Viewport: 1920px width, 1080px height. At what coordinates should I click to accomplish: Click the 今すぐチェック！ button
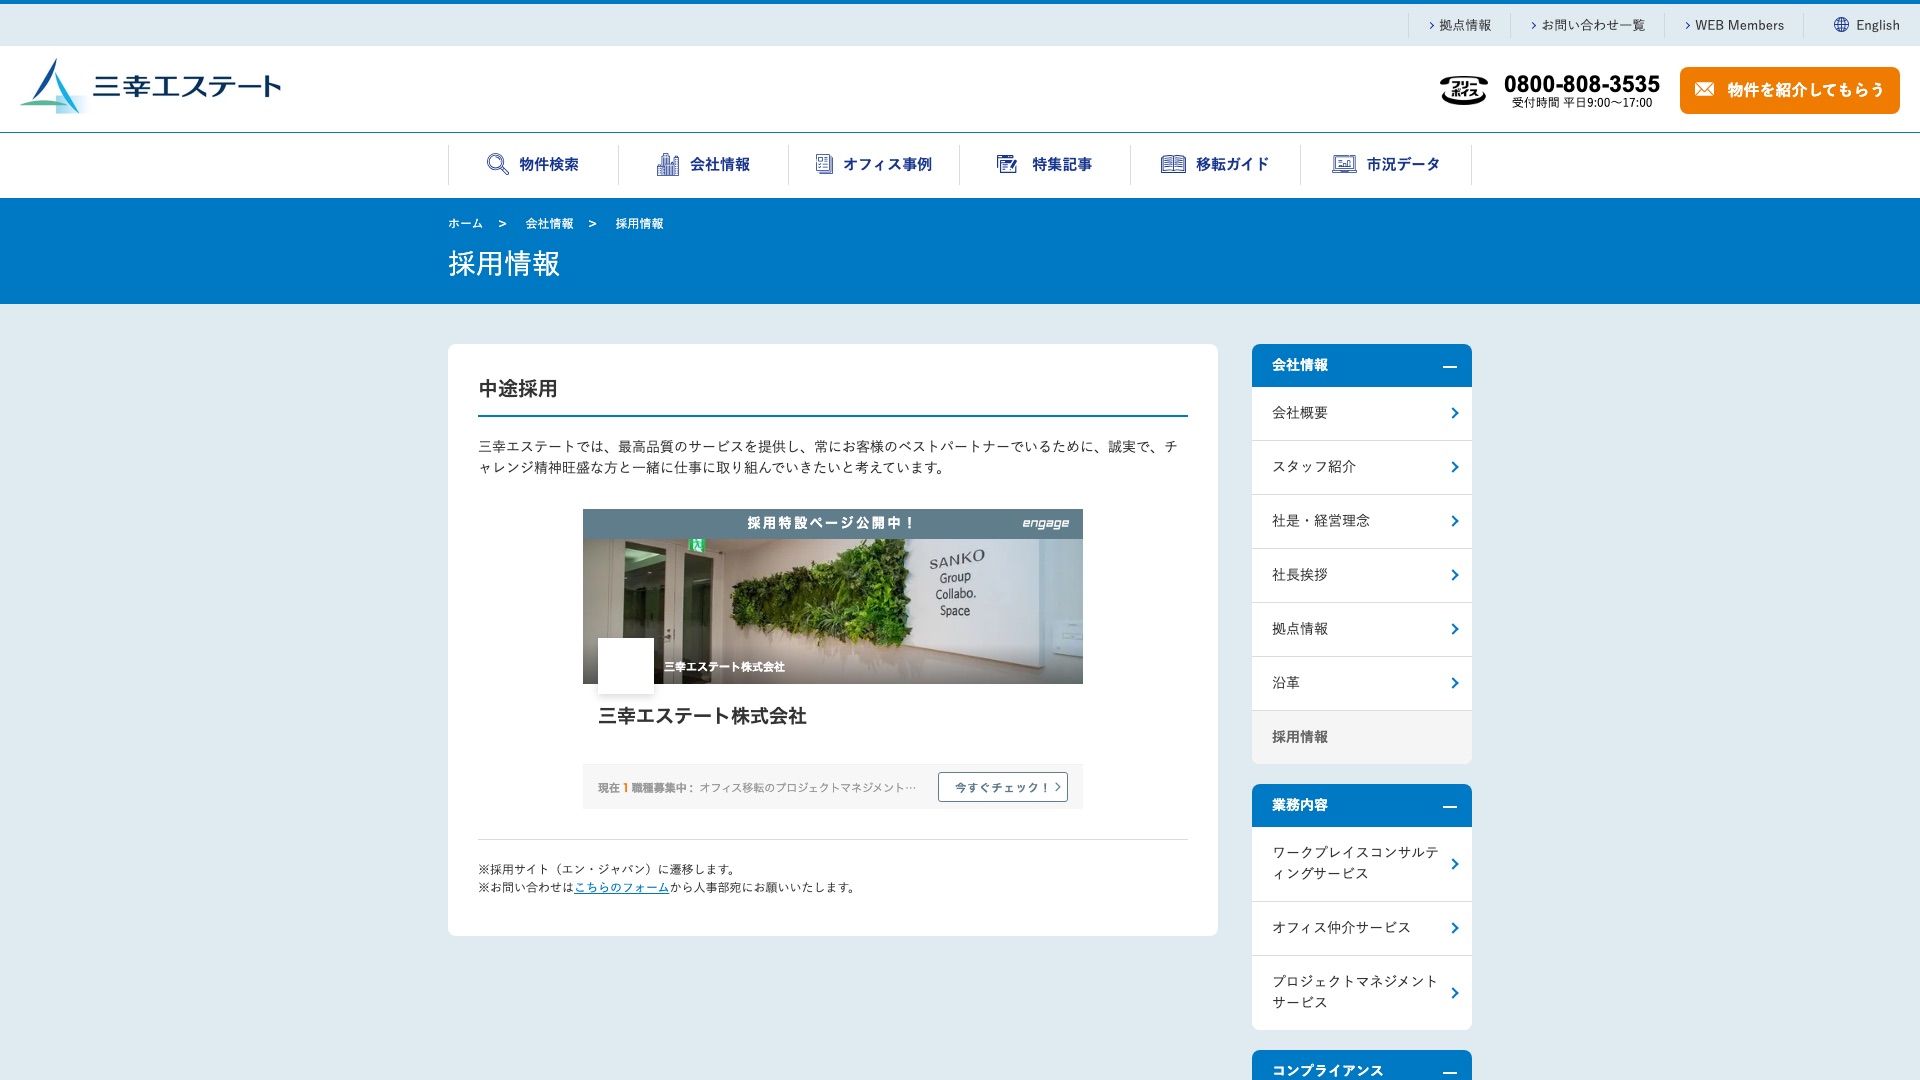coord(1002,787)
